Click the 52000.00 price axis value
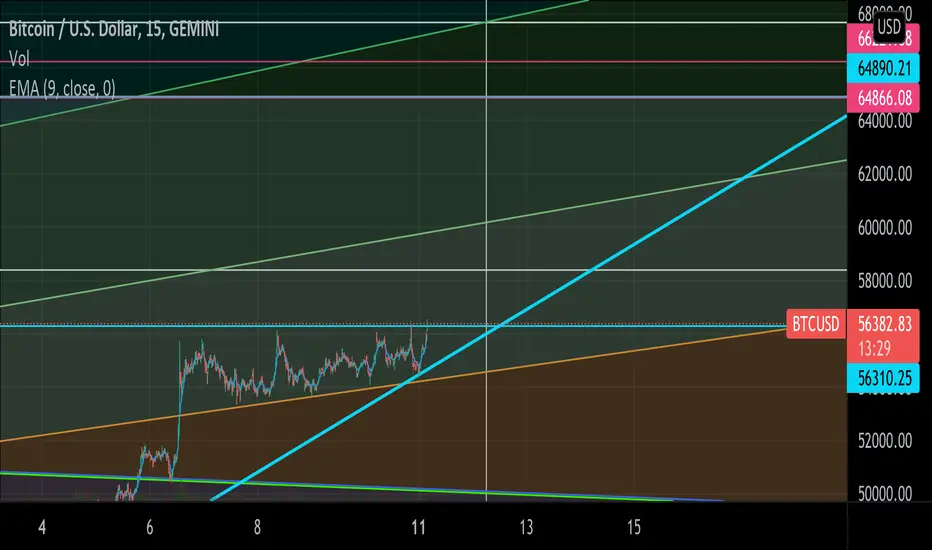The height and width of the screenshot is (550, 932). [x=884, y=441]
